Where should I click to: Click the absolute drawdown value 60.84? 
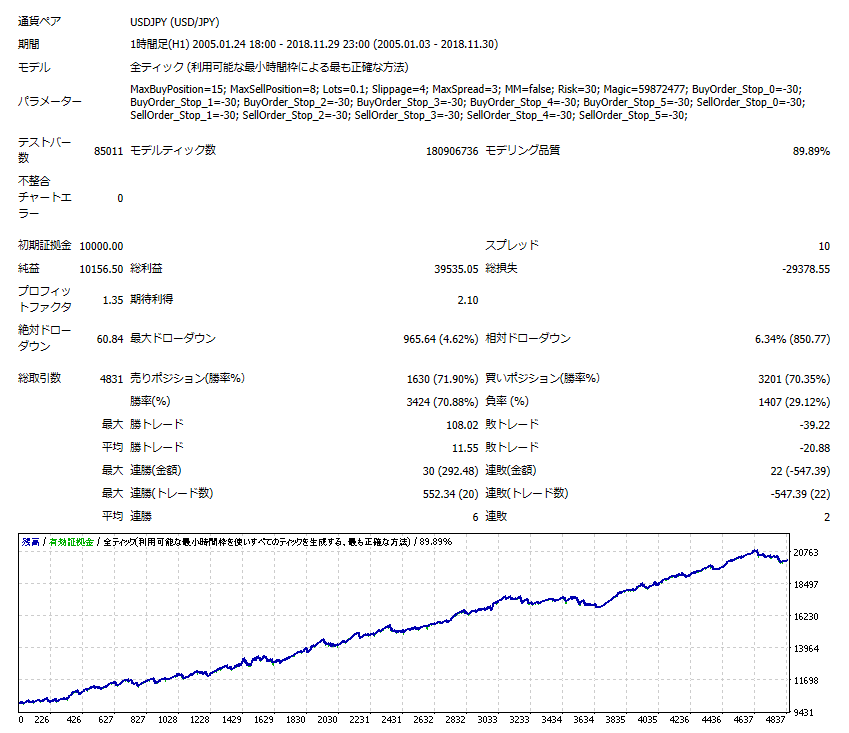[110, 339]
